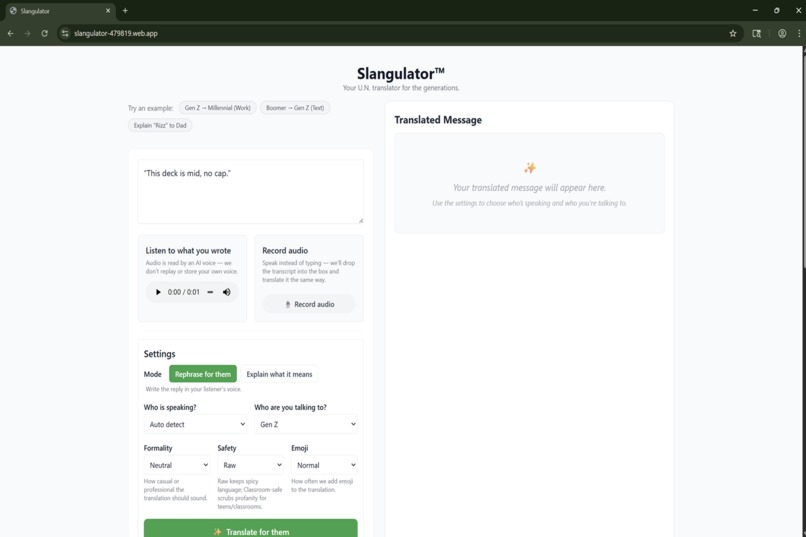Mute the audio player volume

pos(226,292)
